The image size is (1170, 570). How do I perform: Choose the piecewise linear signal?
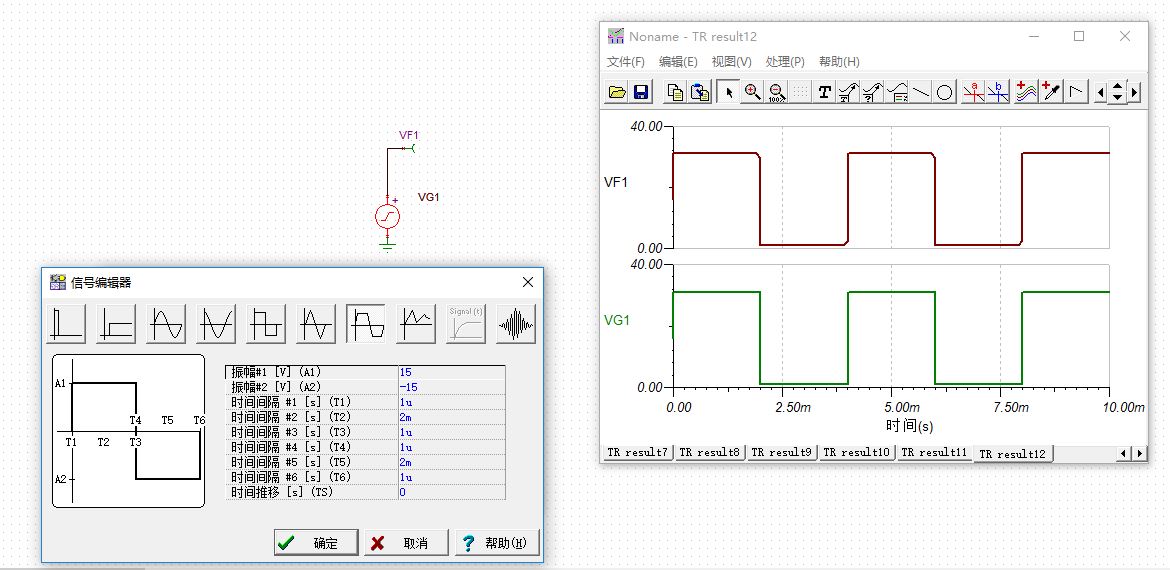(x=416, y=324)
